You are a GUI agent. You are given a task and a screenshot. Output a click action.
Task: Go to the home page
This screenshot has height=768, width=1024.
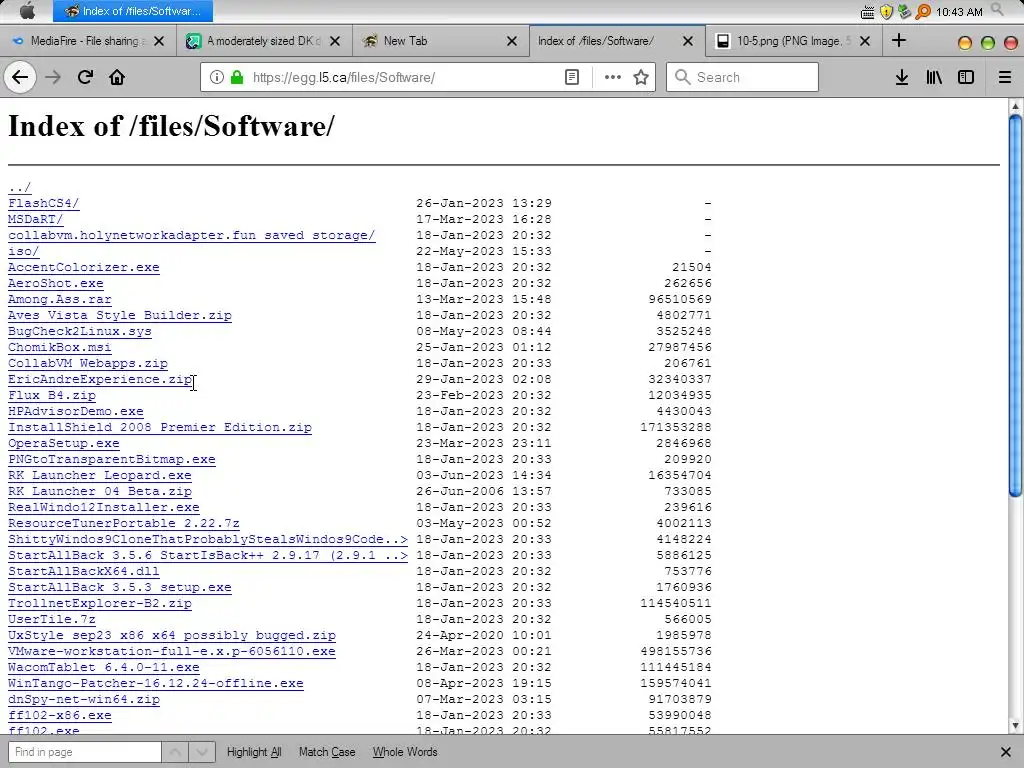pyautogui.click(x=117, y=77)
